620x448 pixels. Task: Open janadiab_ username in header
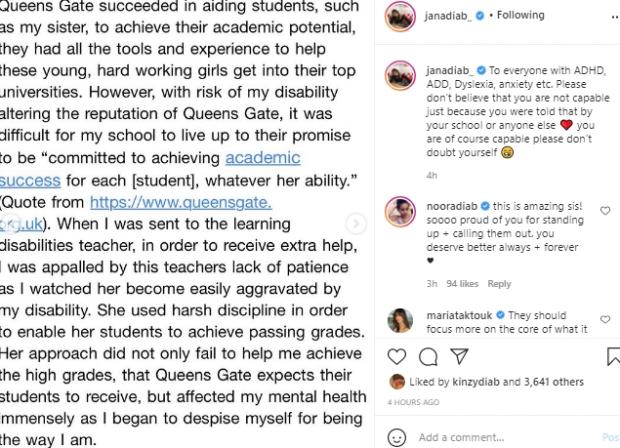[448, 15]
